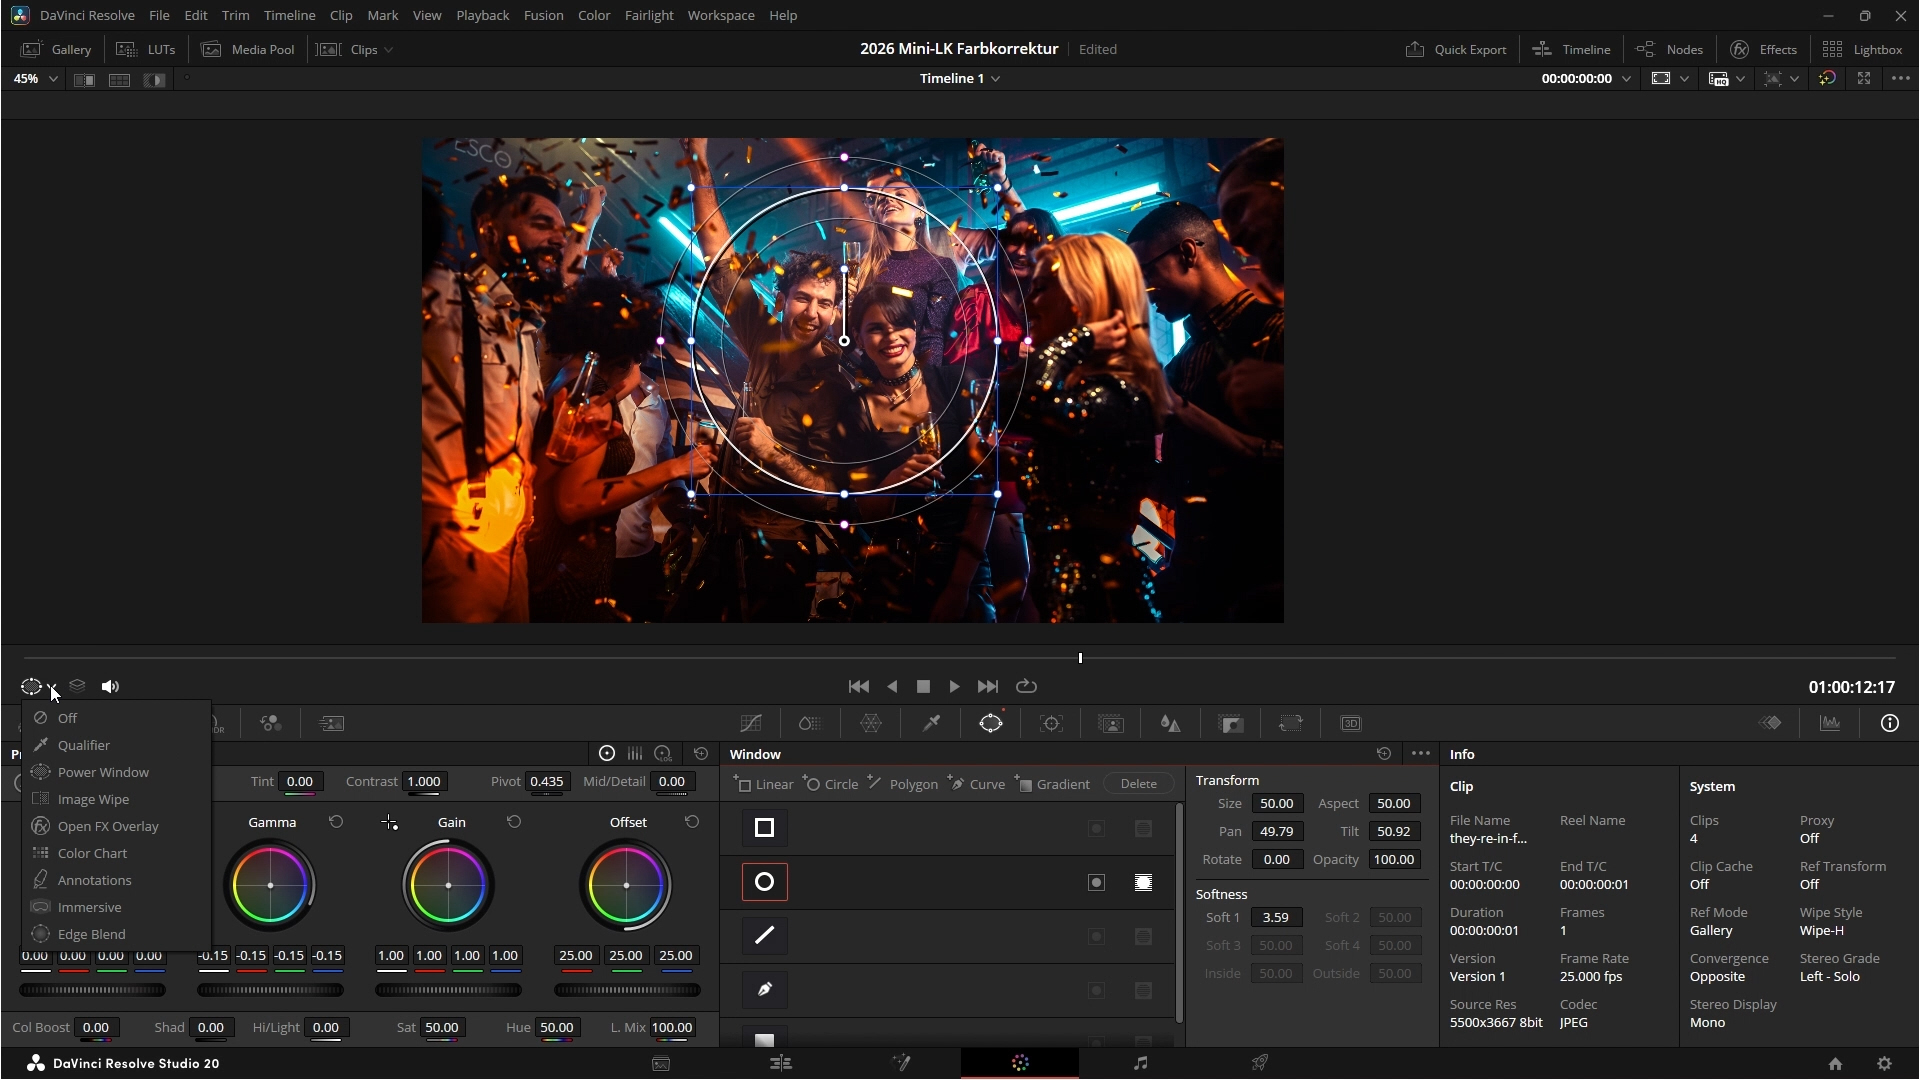Toggle the circle window's invert button
The image size is (1920, 1080).
(x=1096, y=882)
